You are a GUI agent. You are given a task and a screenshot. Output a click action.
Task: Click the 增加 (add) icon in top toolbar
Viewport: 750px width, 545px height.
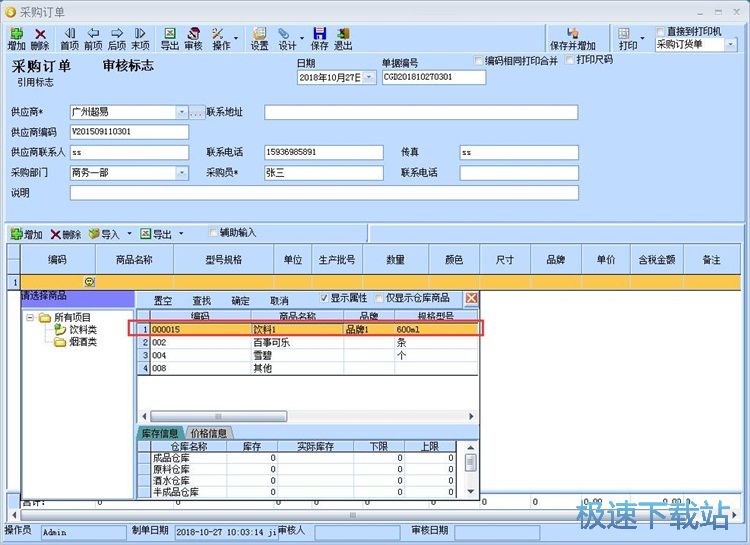[17, 34]
